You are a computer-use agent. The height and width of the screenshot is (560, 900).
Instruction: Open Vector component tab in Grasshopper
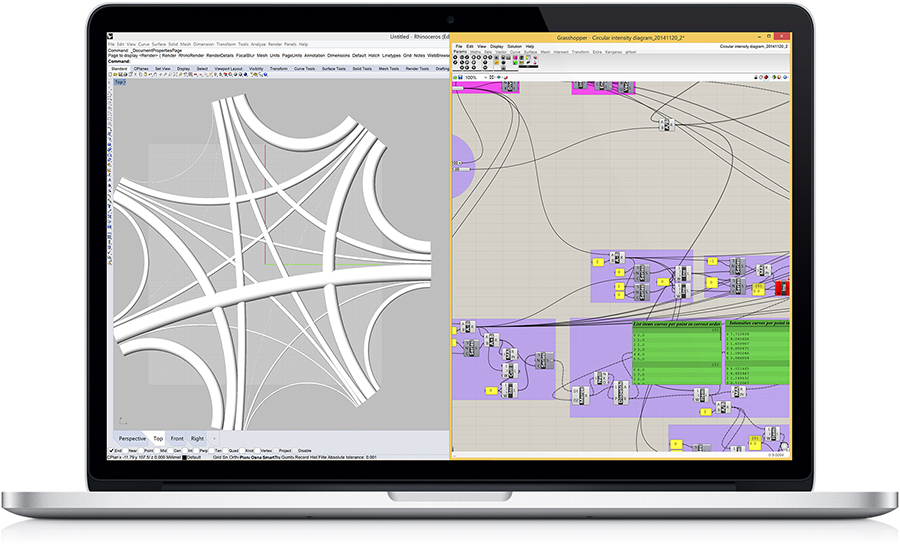501,52
